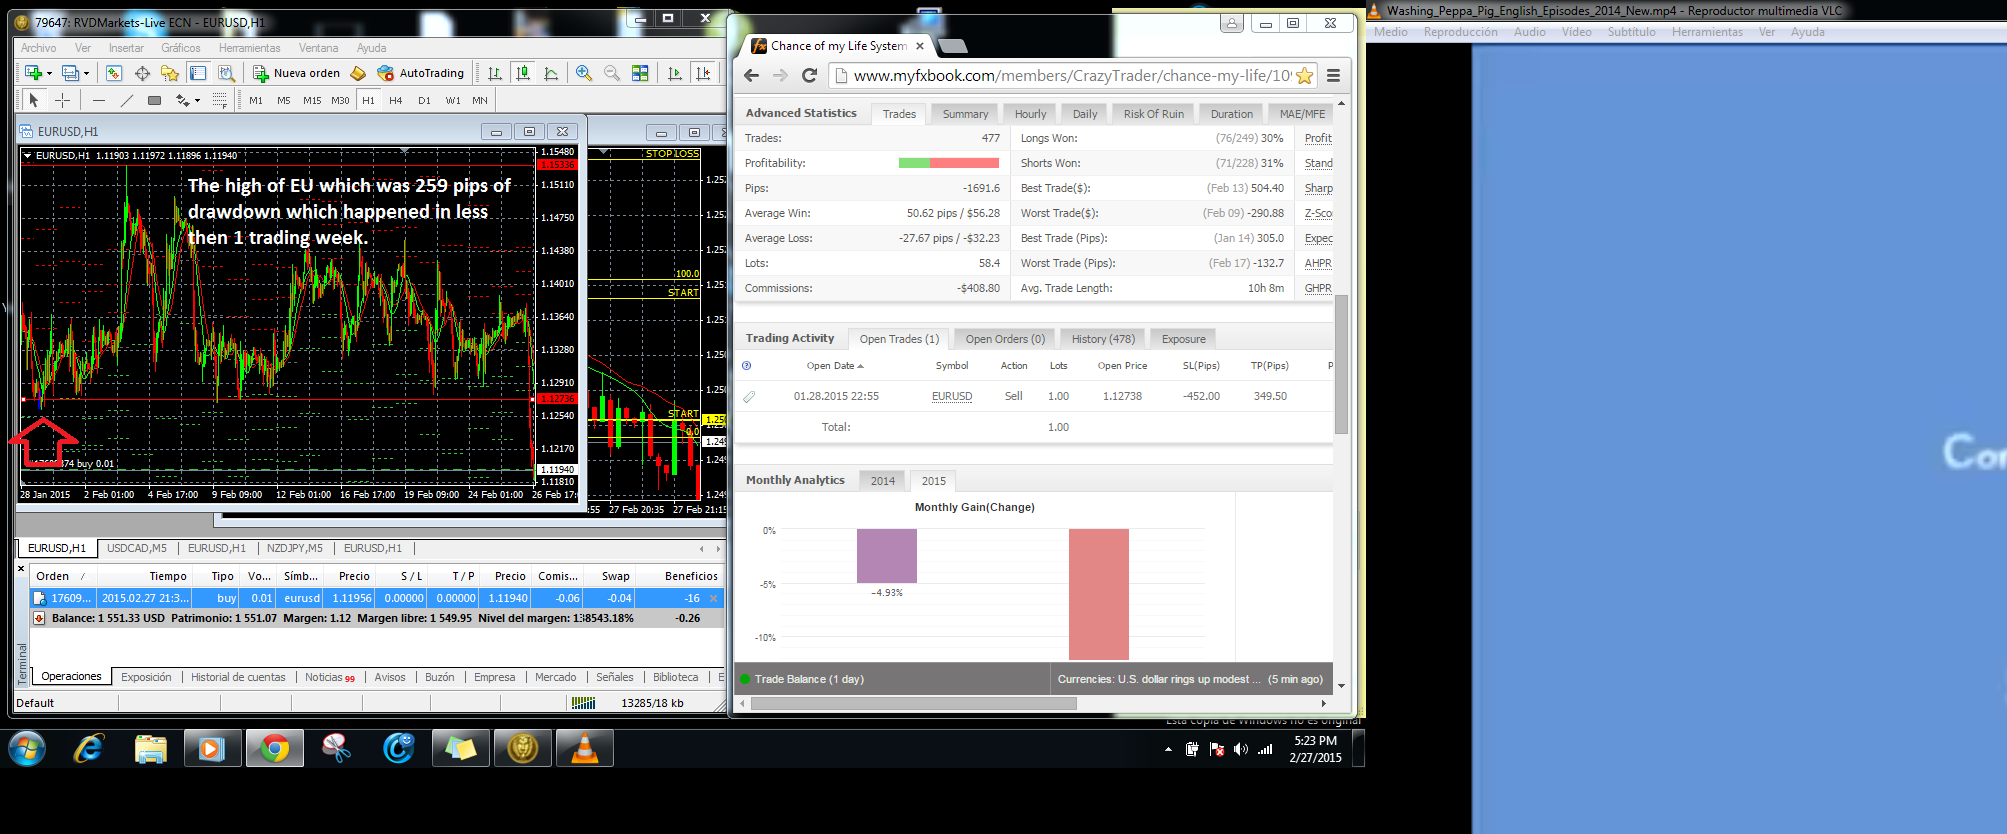
Task: Set timeframe to H4
Action: [x=396, y=100]
